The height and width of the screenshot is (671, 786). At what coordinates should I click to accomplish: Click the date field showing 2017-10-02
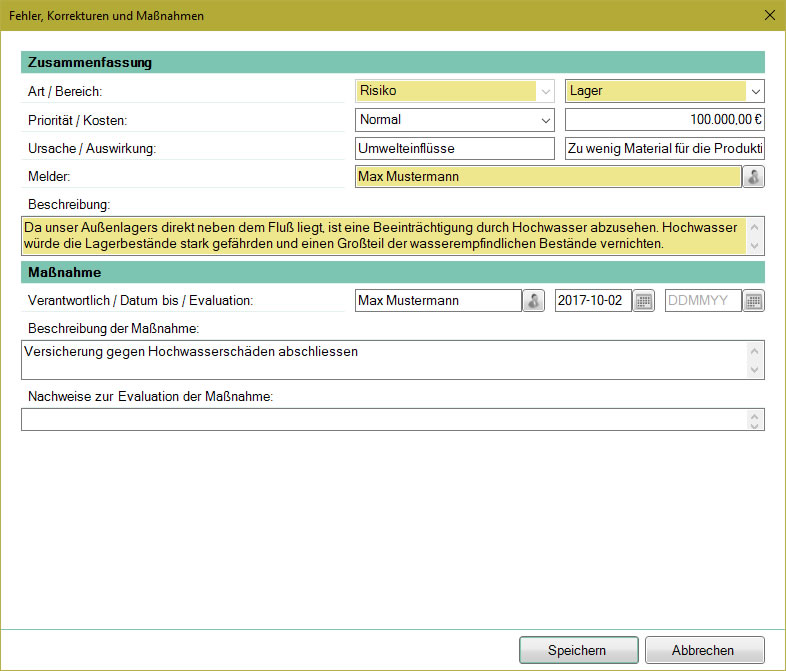593,301
